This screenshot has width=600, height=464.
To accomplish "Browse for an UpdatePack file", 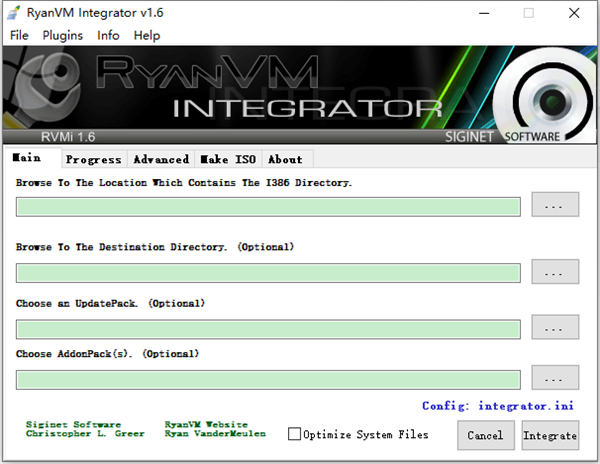I will tap(555, 327).
